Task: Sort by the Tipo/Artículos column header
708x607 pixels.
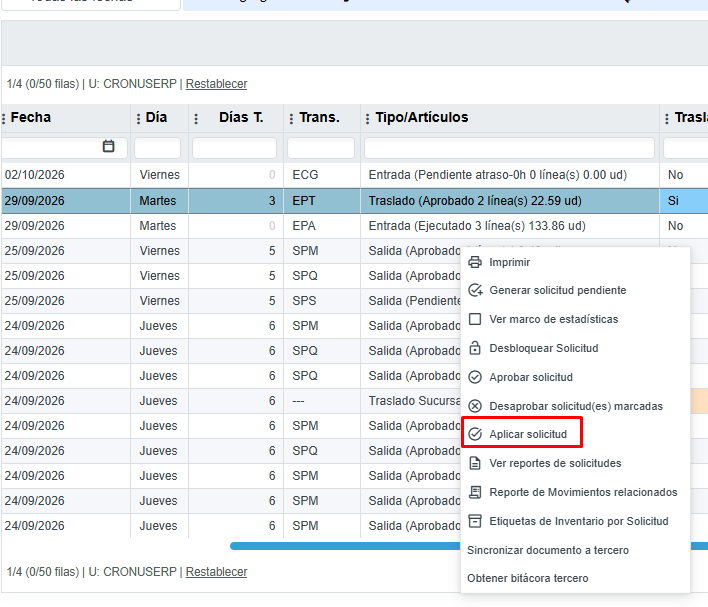Action: (422, 117)
